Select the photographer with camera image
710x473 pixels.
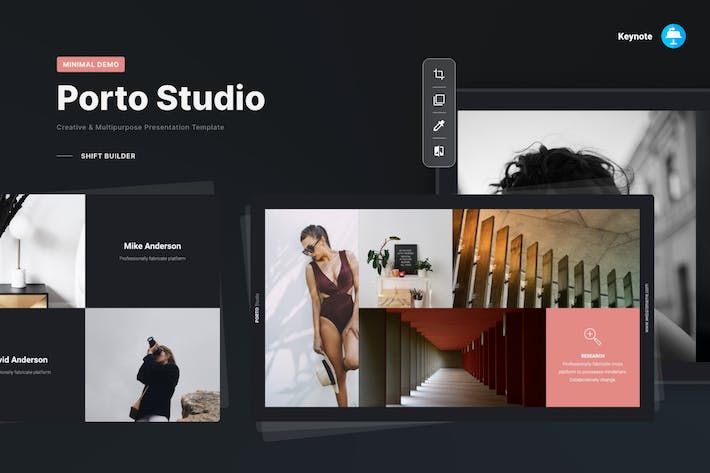click(x=152, y=364)
